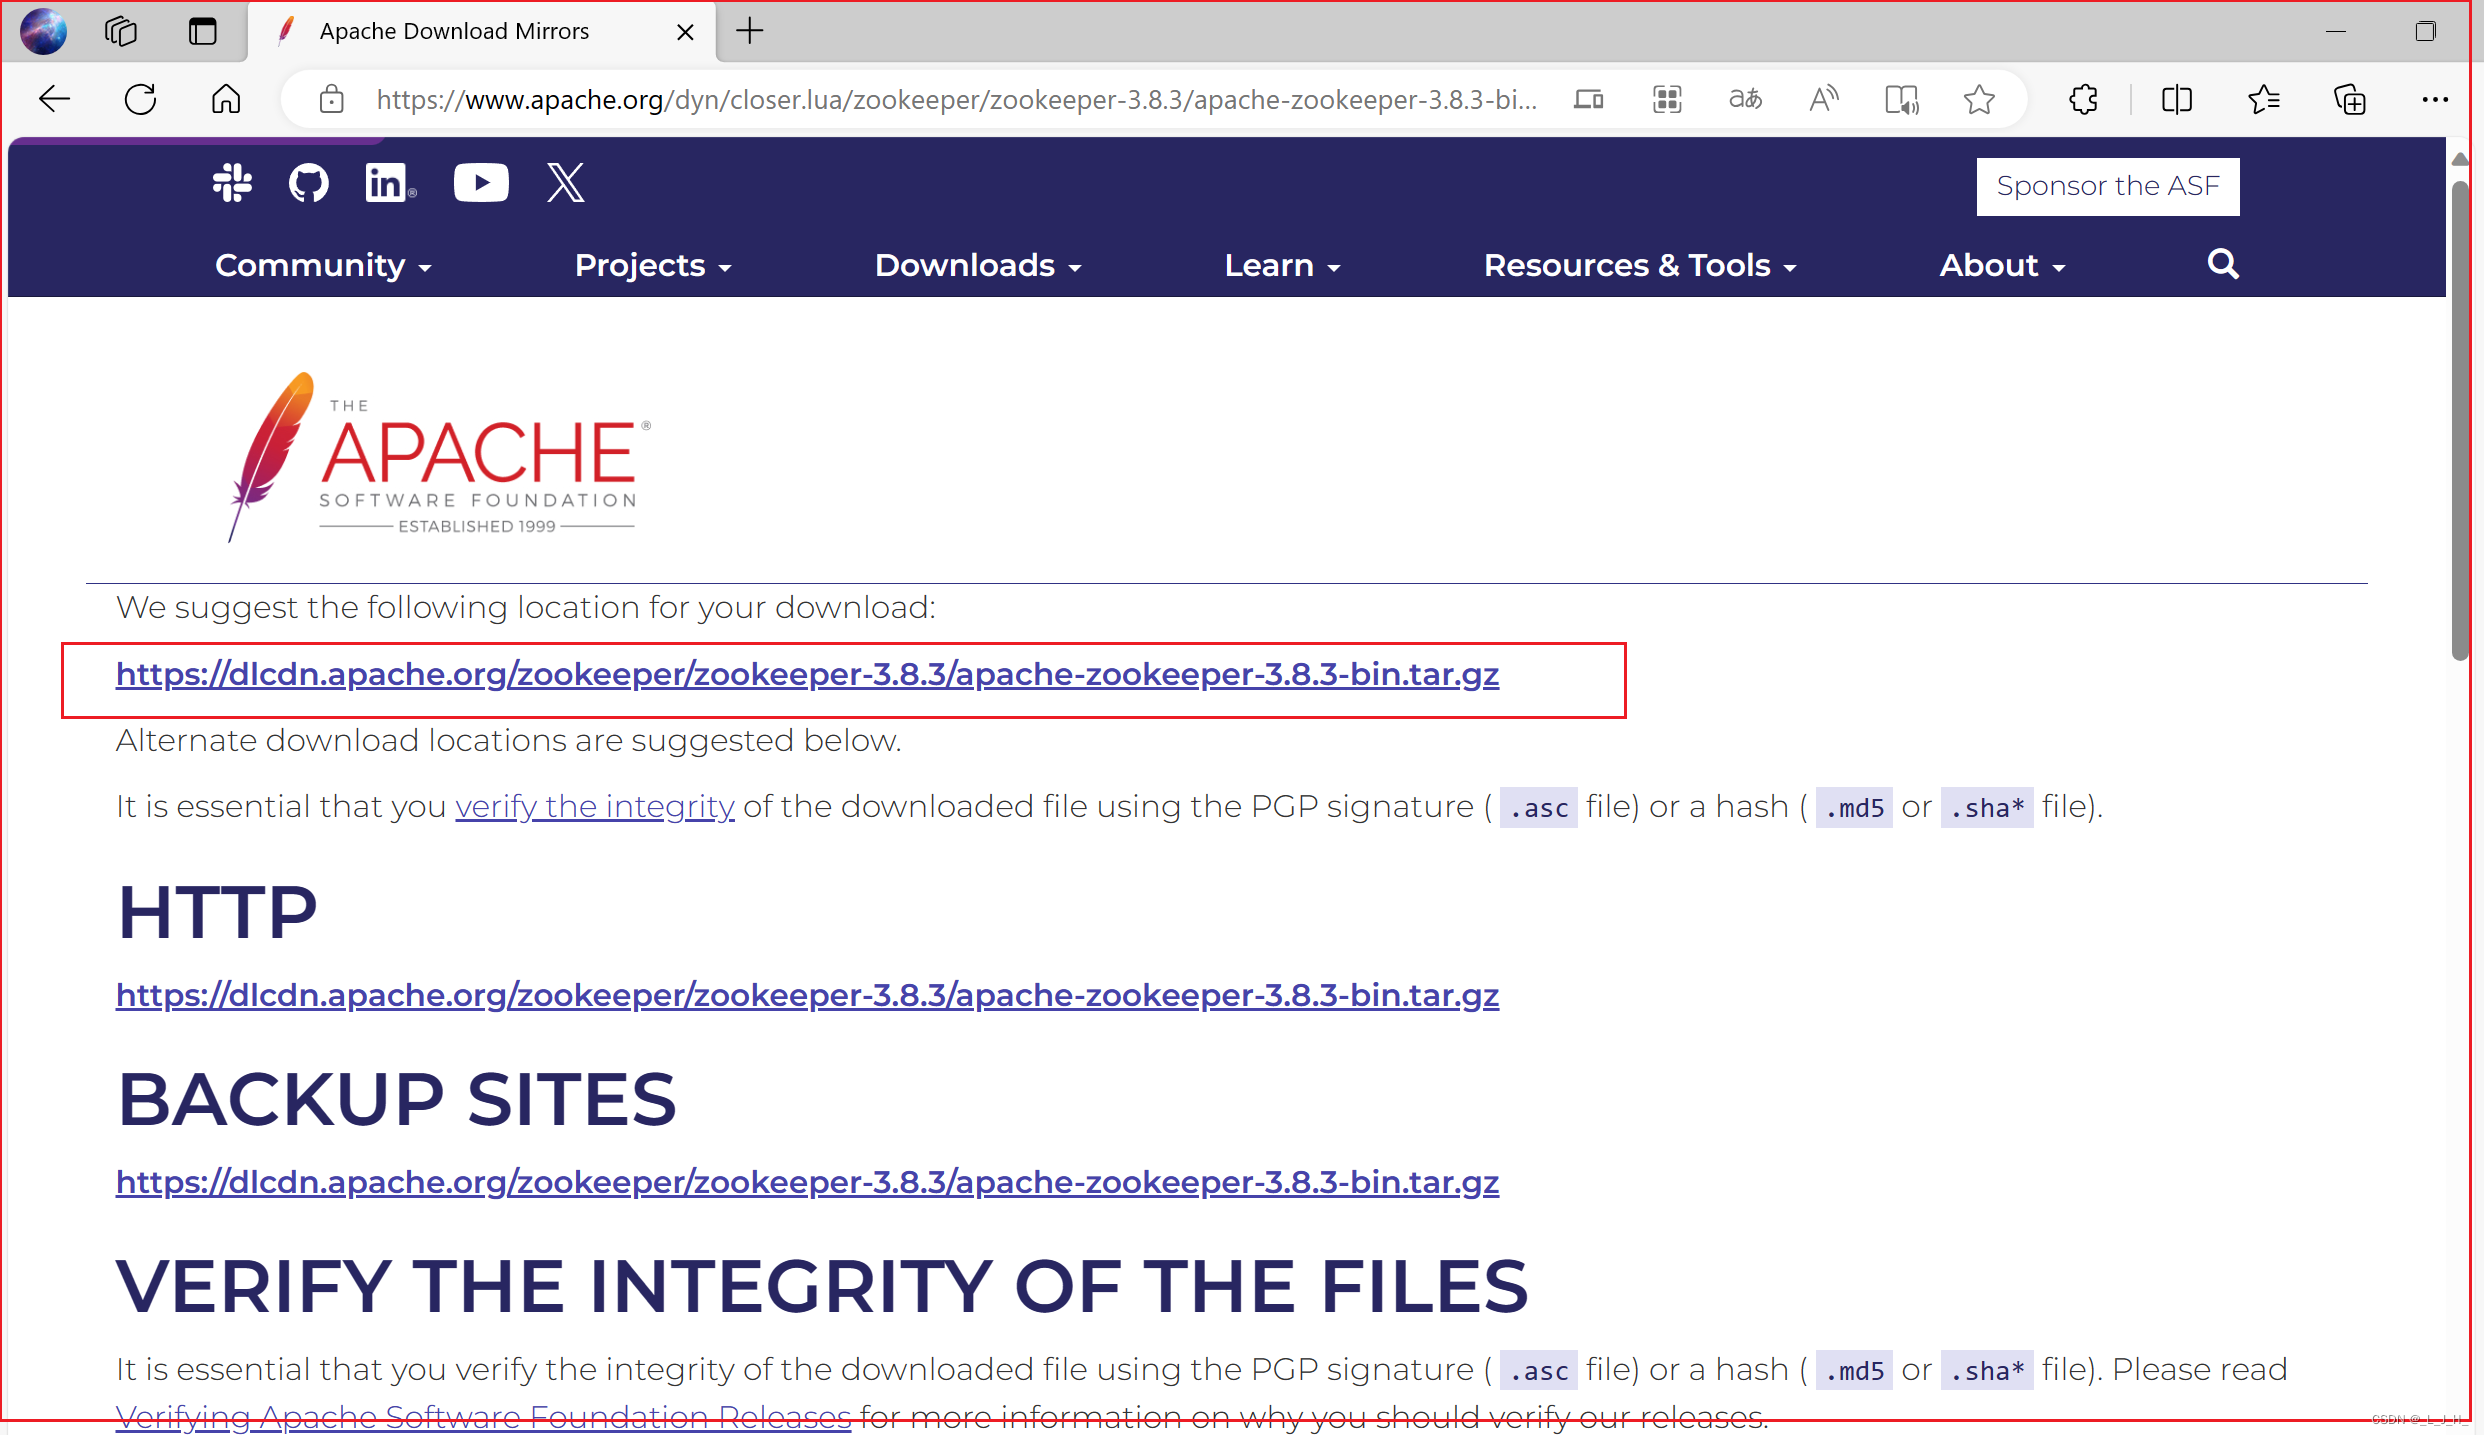Expand the Resources & Tools dropdown
This screenshot has height=1435, width=2484.
tap(1640, 265)
